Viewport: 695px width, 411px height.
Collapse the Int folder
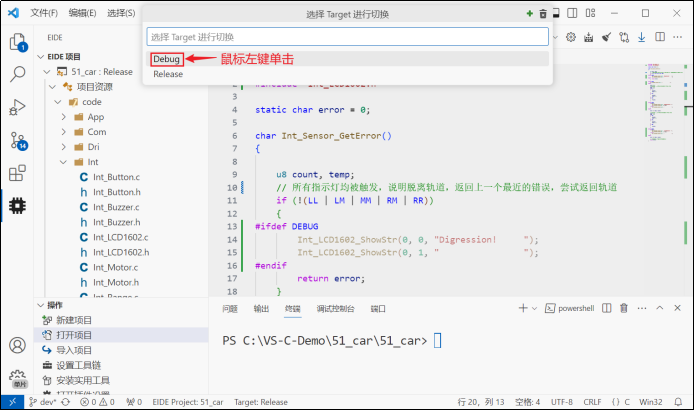point(63,162)
